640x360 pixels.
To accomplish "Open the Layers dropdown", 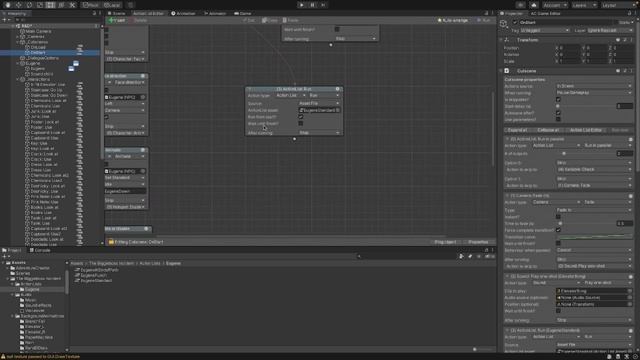I will point(584,5).
